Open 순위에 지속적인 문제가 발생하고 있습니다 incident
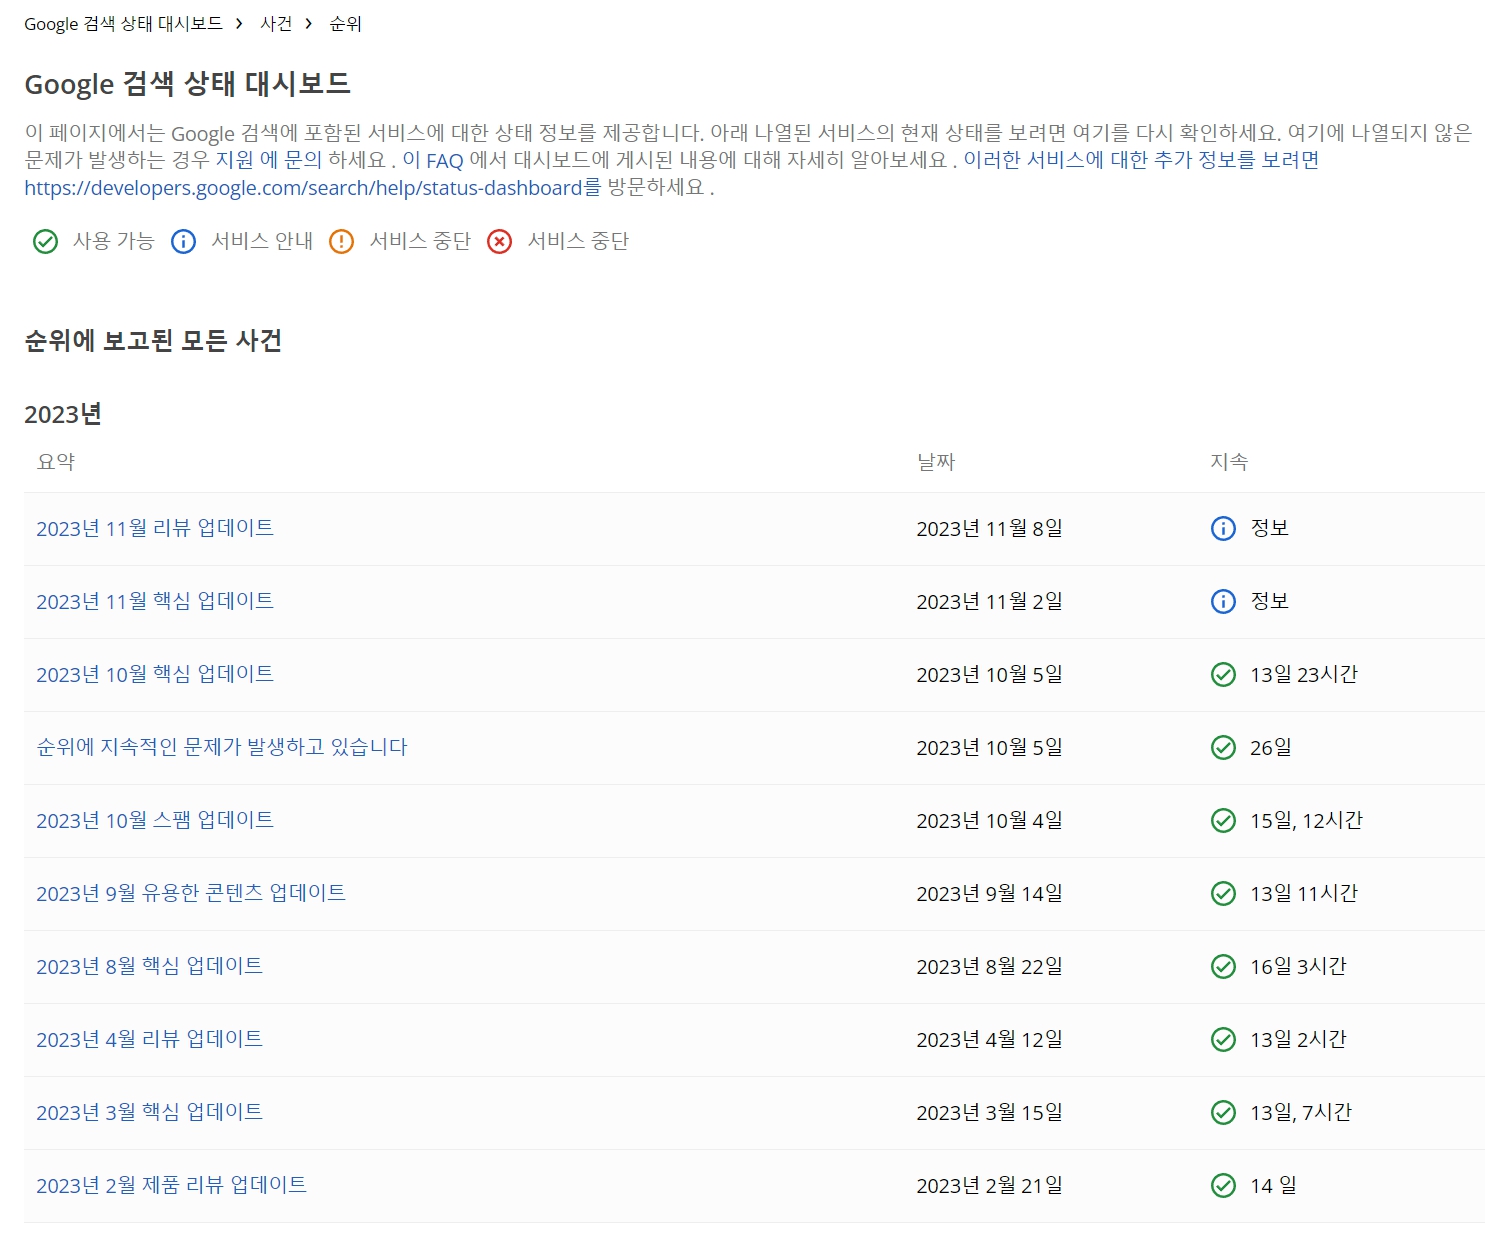The height and width of the screenshot is (1252, 1485). point(222,747)
